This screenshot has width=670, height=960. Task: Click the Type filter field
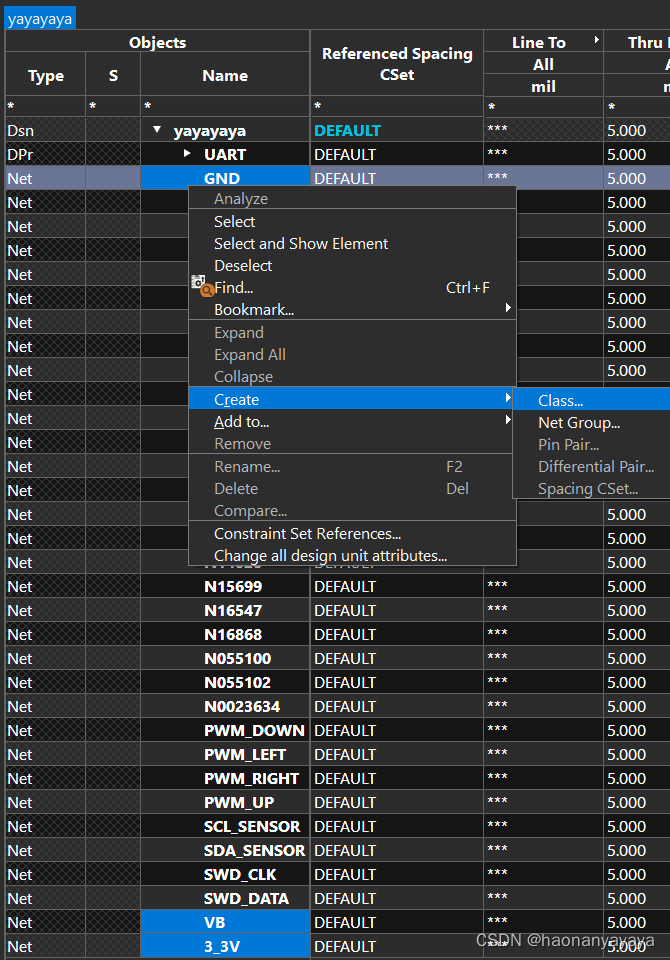point(46,107)
